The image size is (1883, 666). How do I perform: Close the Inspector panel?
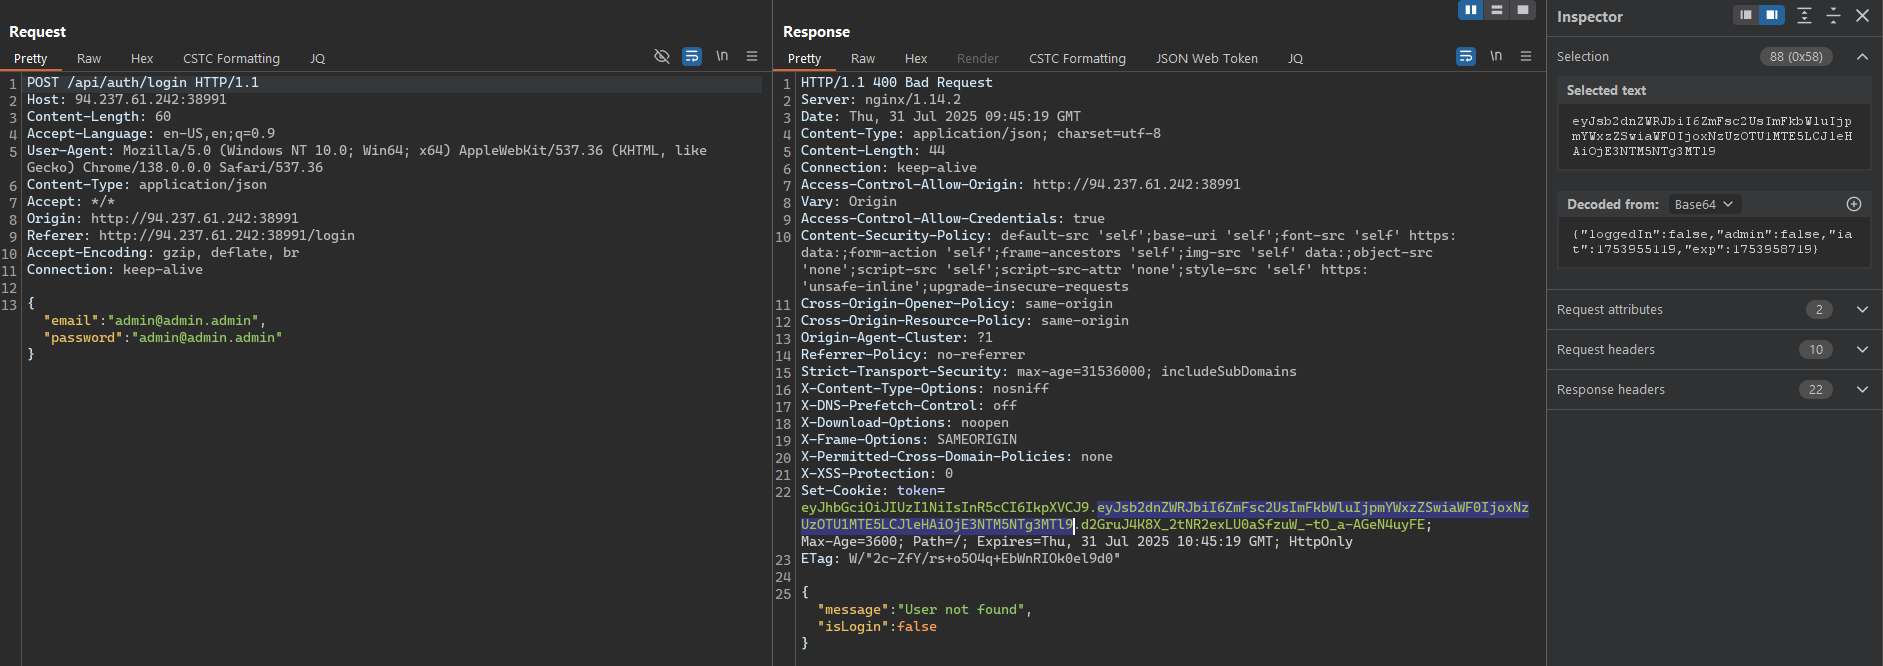[x=1862, y=15]
